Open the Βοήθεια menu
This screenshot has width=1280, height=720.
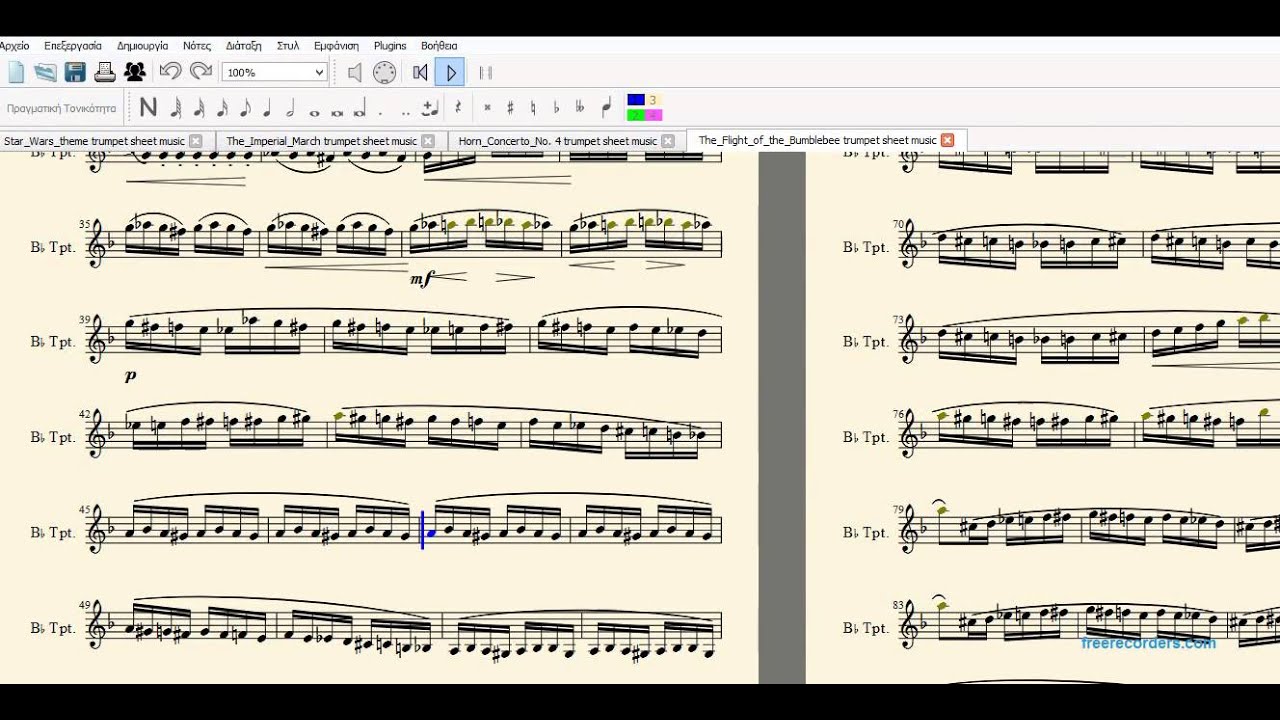pos(439,46)
